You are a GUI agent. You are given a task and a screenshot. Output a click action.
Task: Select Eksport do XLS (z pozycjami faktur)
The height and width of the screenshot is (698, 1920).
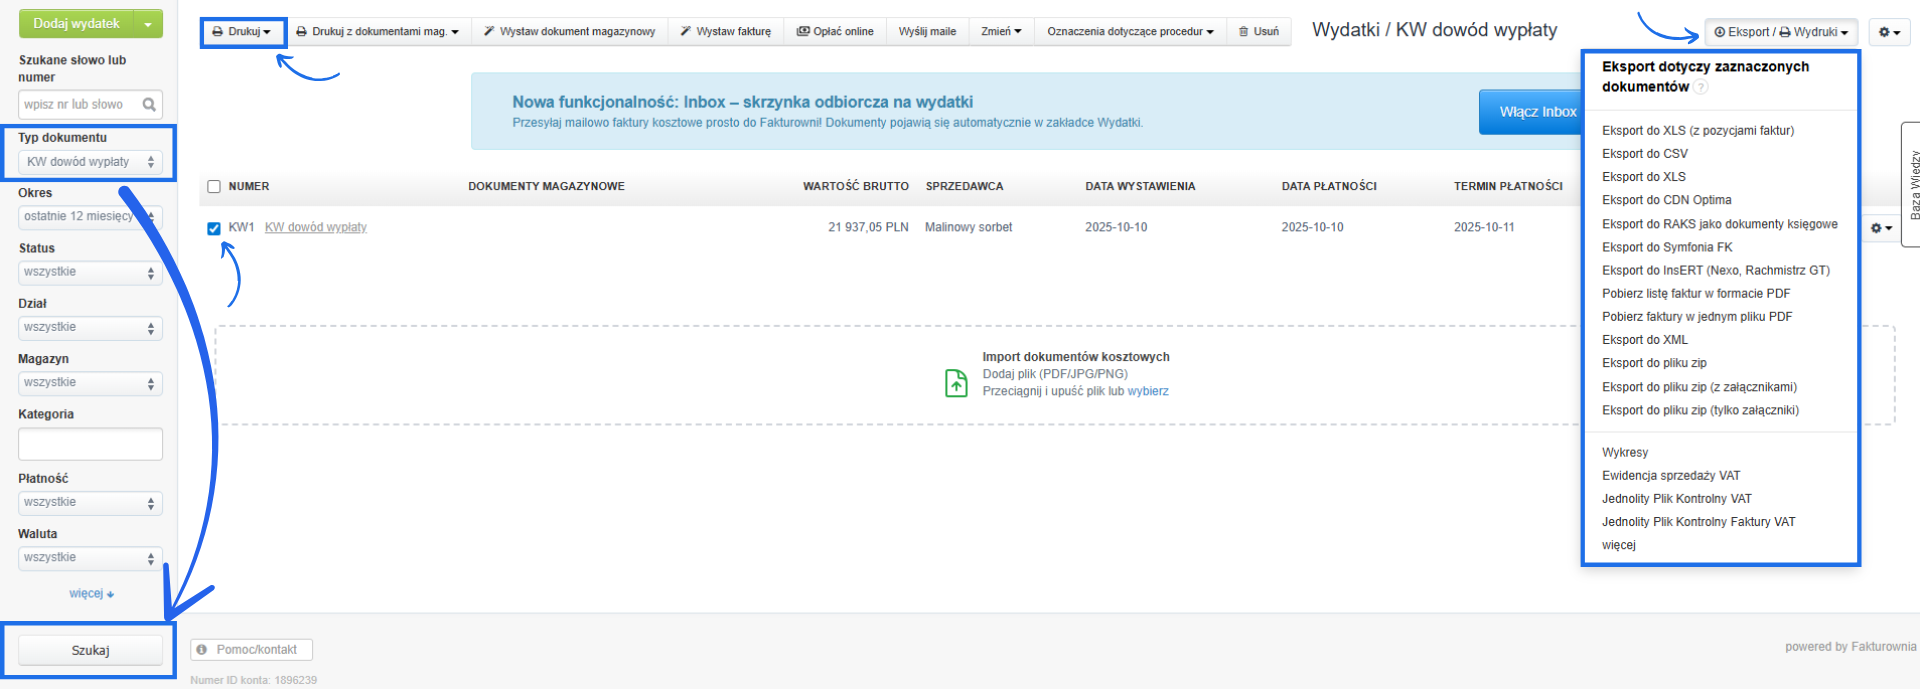[x=1698, y=131]
